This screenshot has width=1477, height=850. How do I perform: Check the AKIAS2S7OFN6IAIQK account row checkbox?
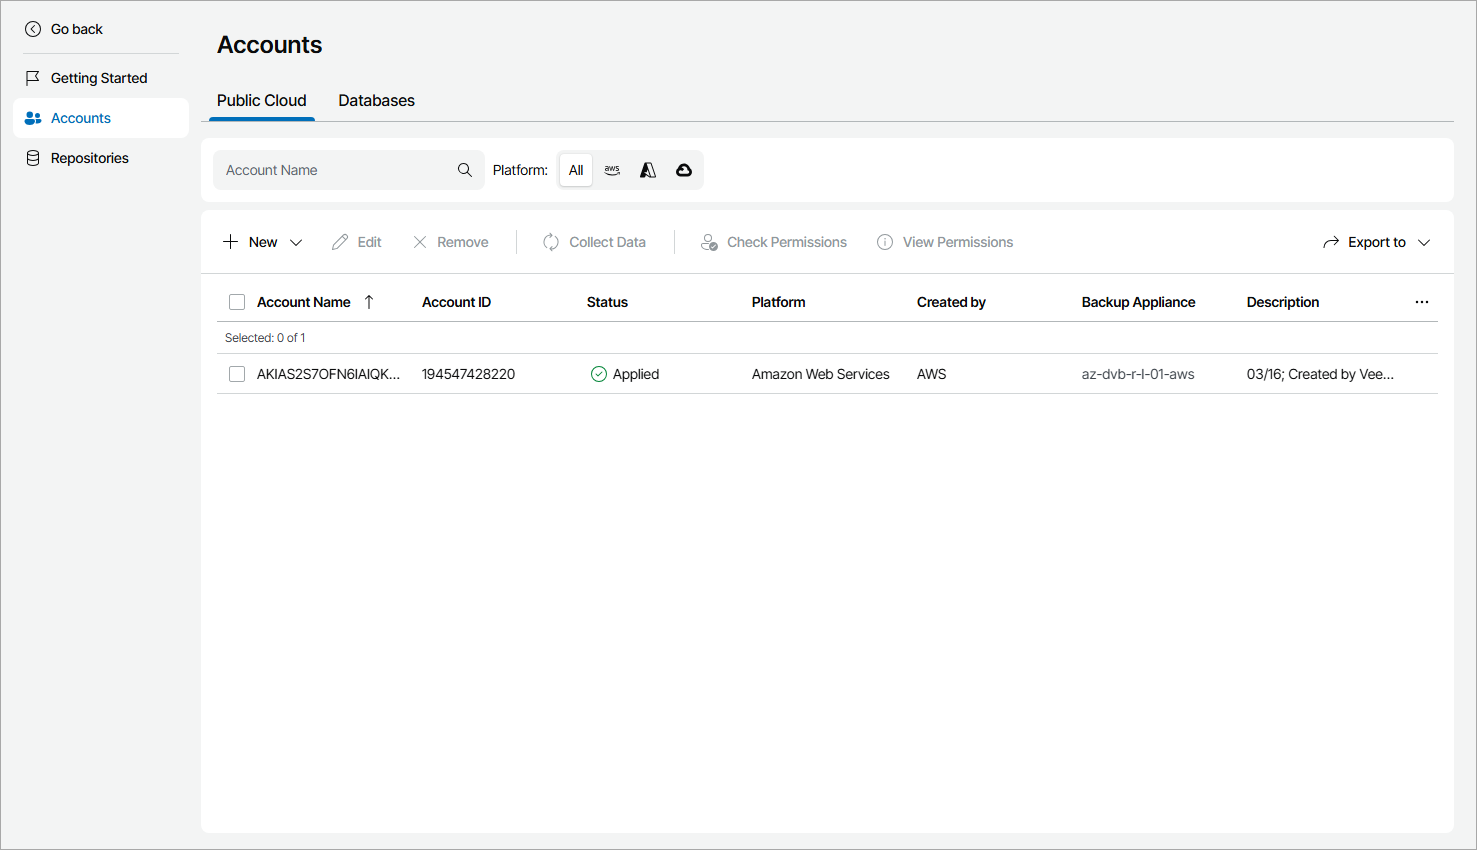pyautogui.click(x=237, y=374)
